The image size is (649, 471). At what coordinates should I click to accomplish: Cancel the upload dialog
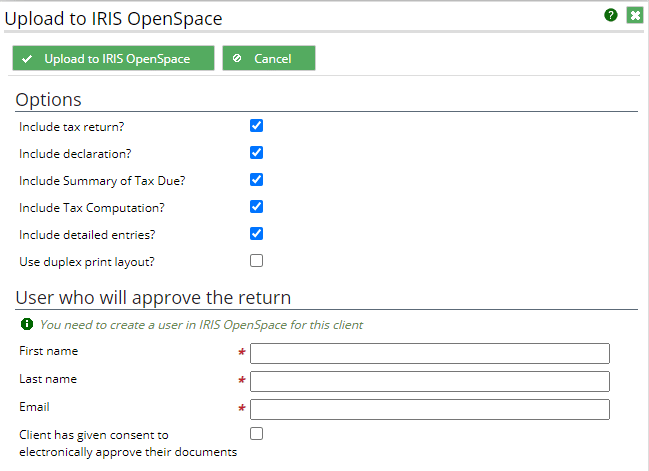point(269,58)
